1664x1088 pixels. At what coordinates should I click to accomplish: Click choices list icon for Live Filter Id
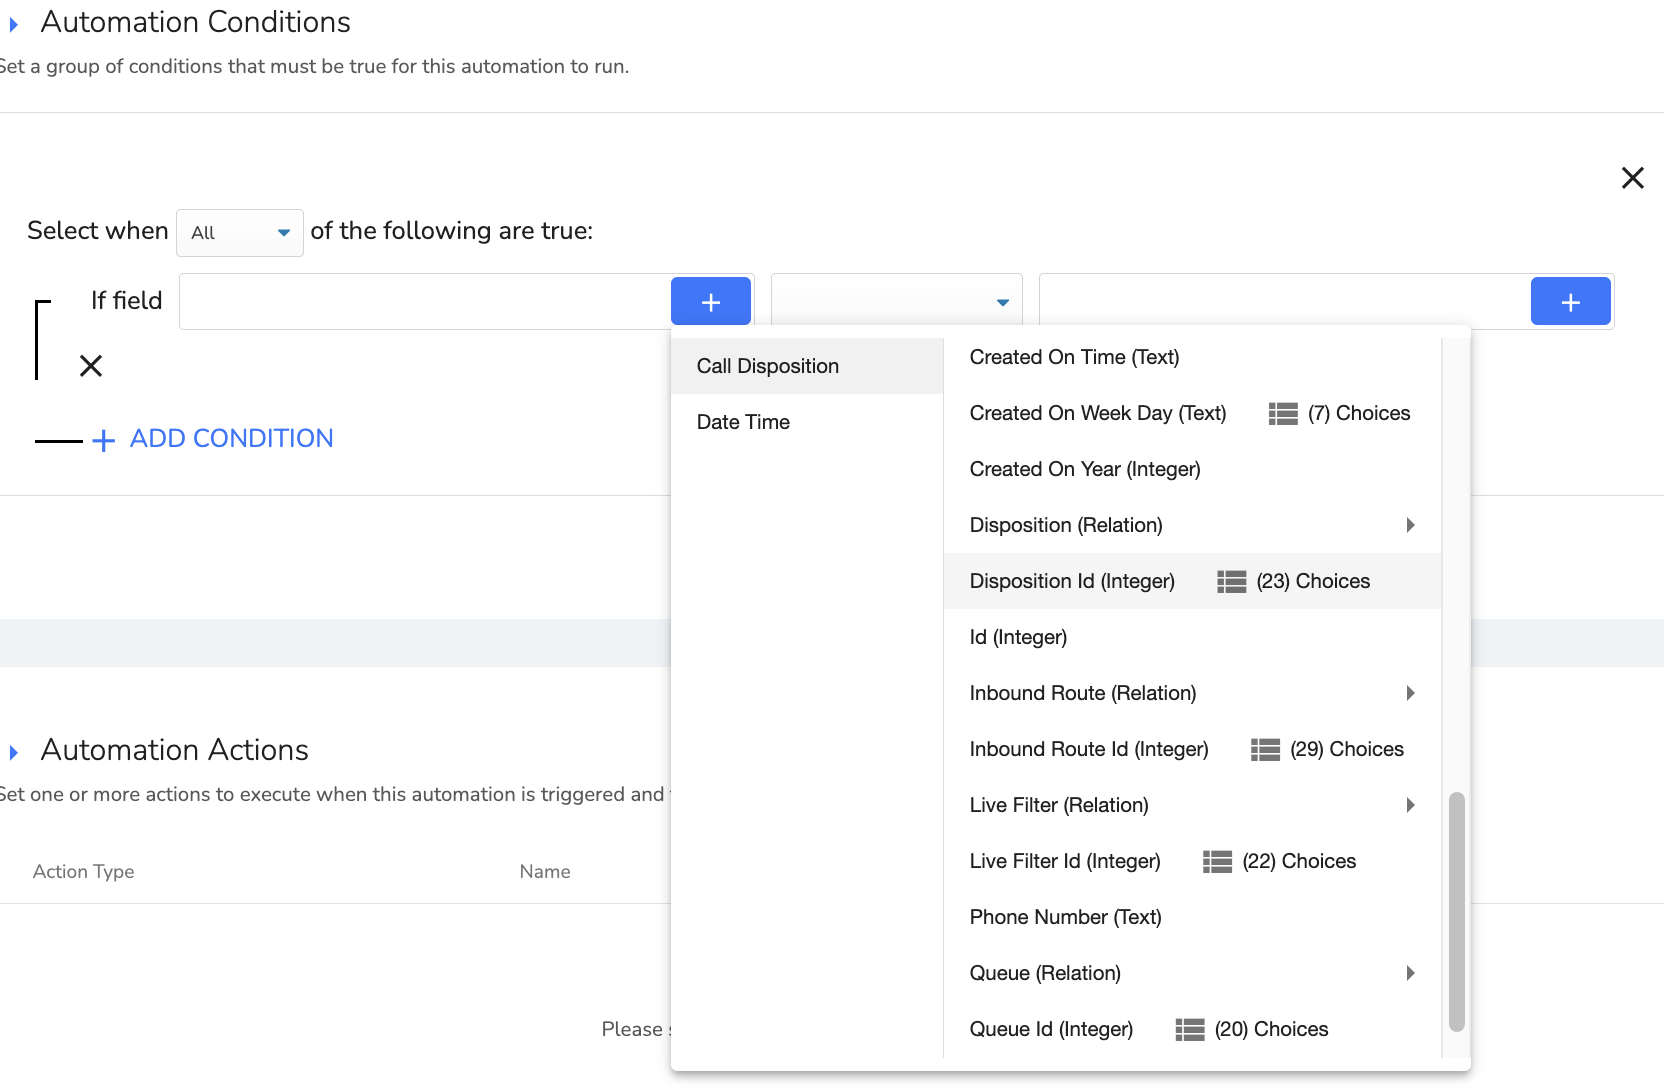(1217, 861)
